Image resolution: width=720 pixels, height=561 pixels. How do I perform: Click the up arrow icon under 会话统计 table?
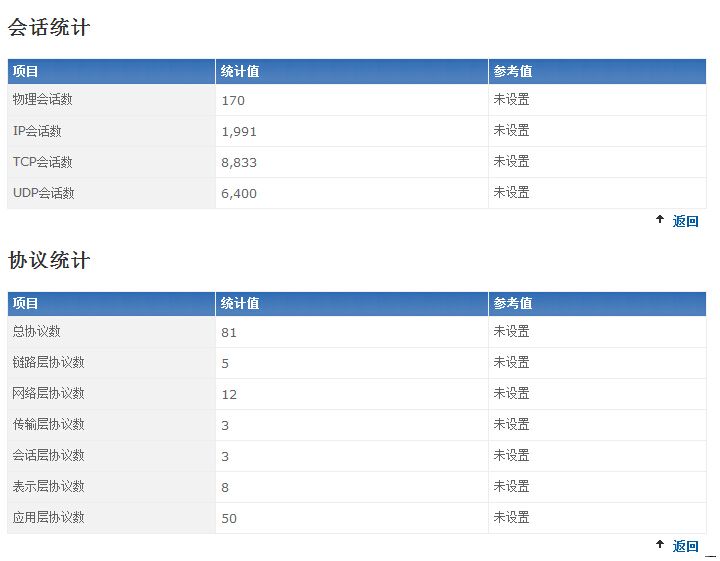pyautogui.click(x=660, y=219)
